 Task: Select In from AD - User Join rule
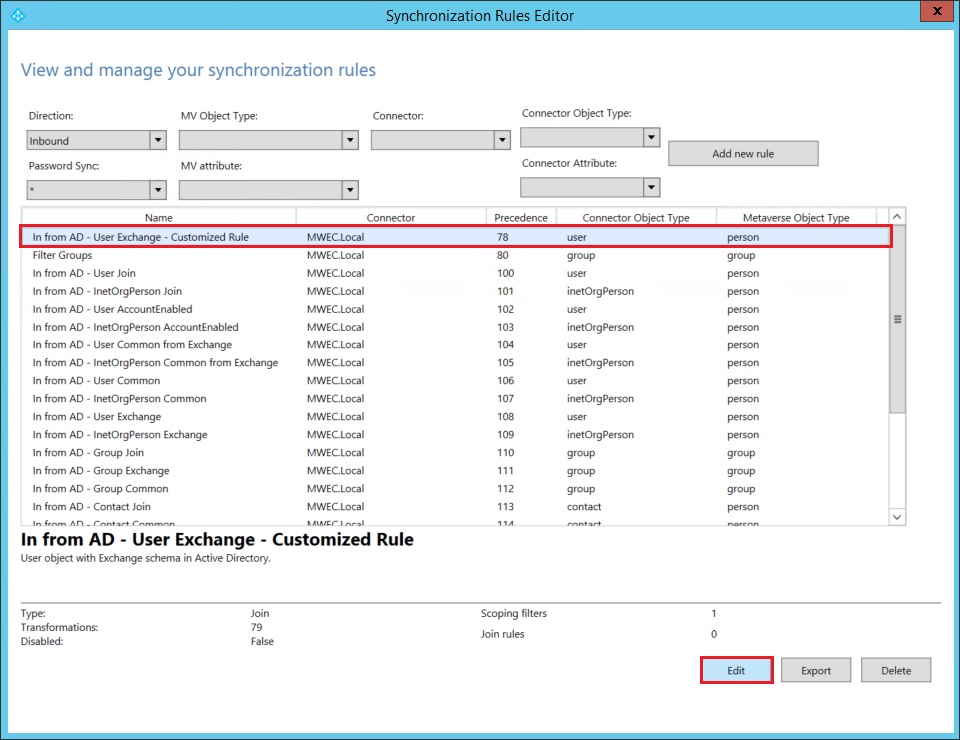coord(84,274)
